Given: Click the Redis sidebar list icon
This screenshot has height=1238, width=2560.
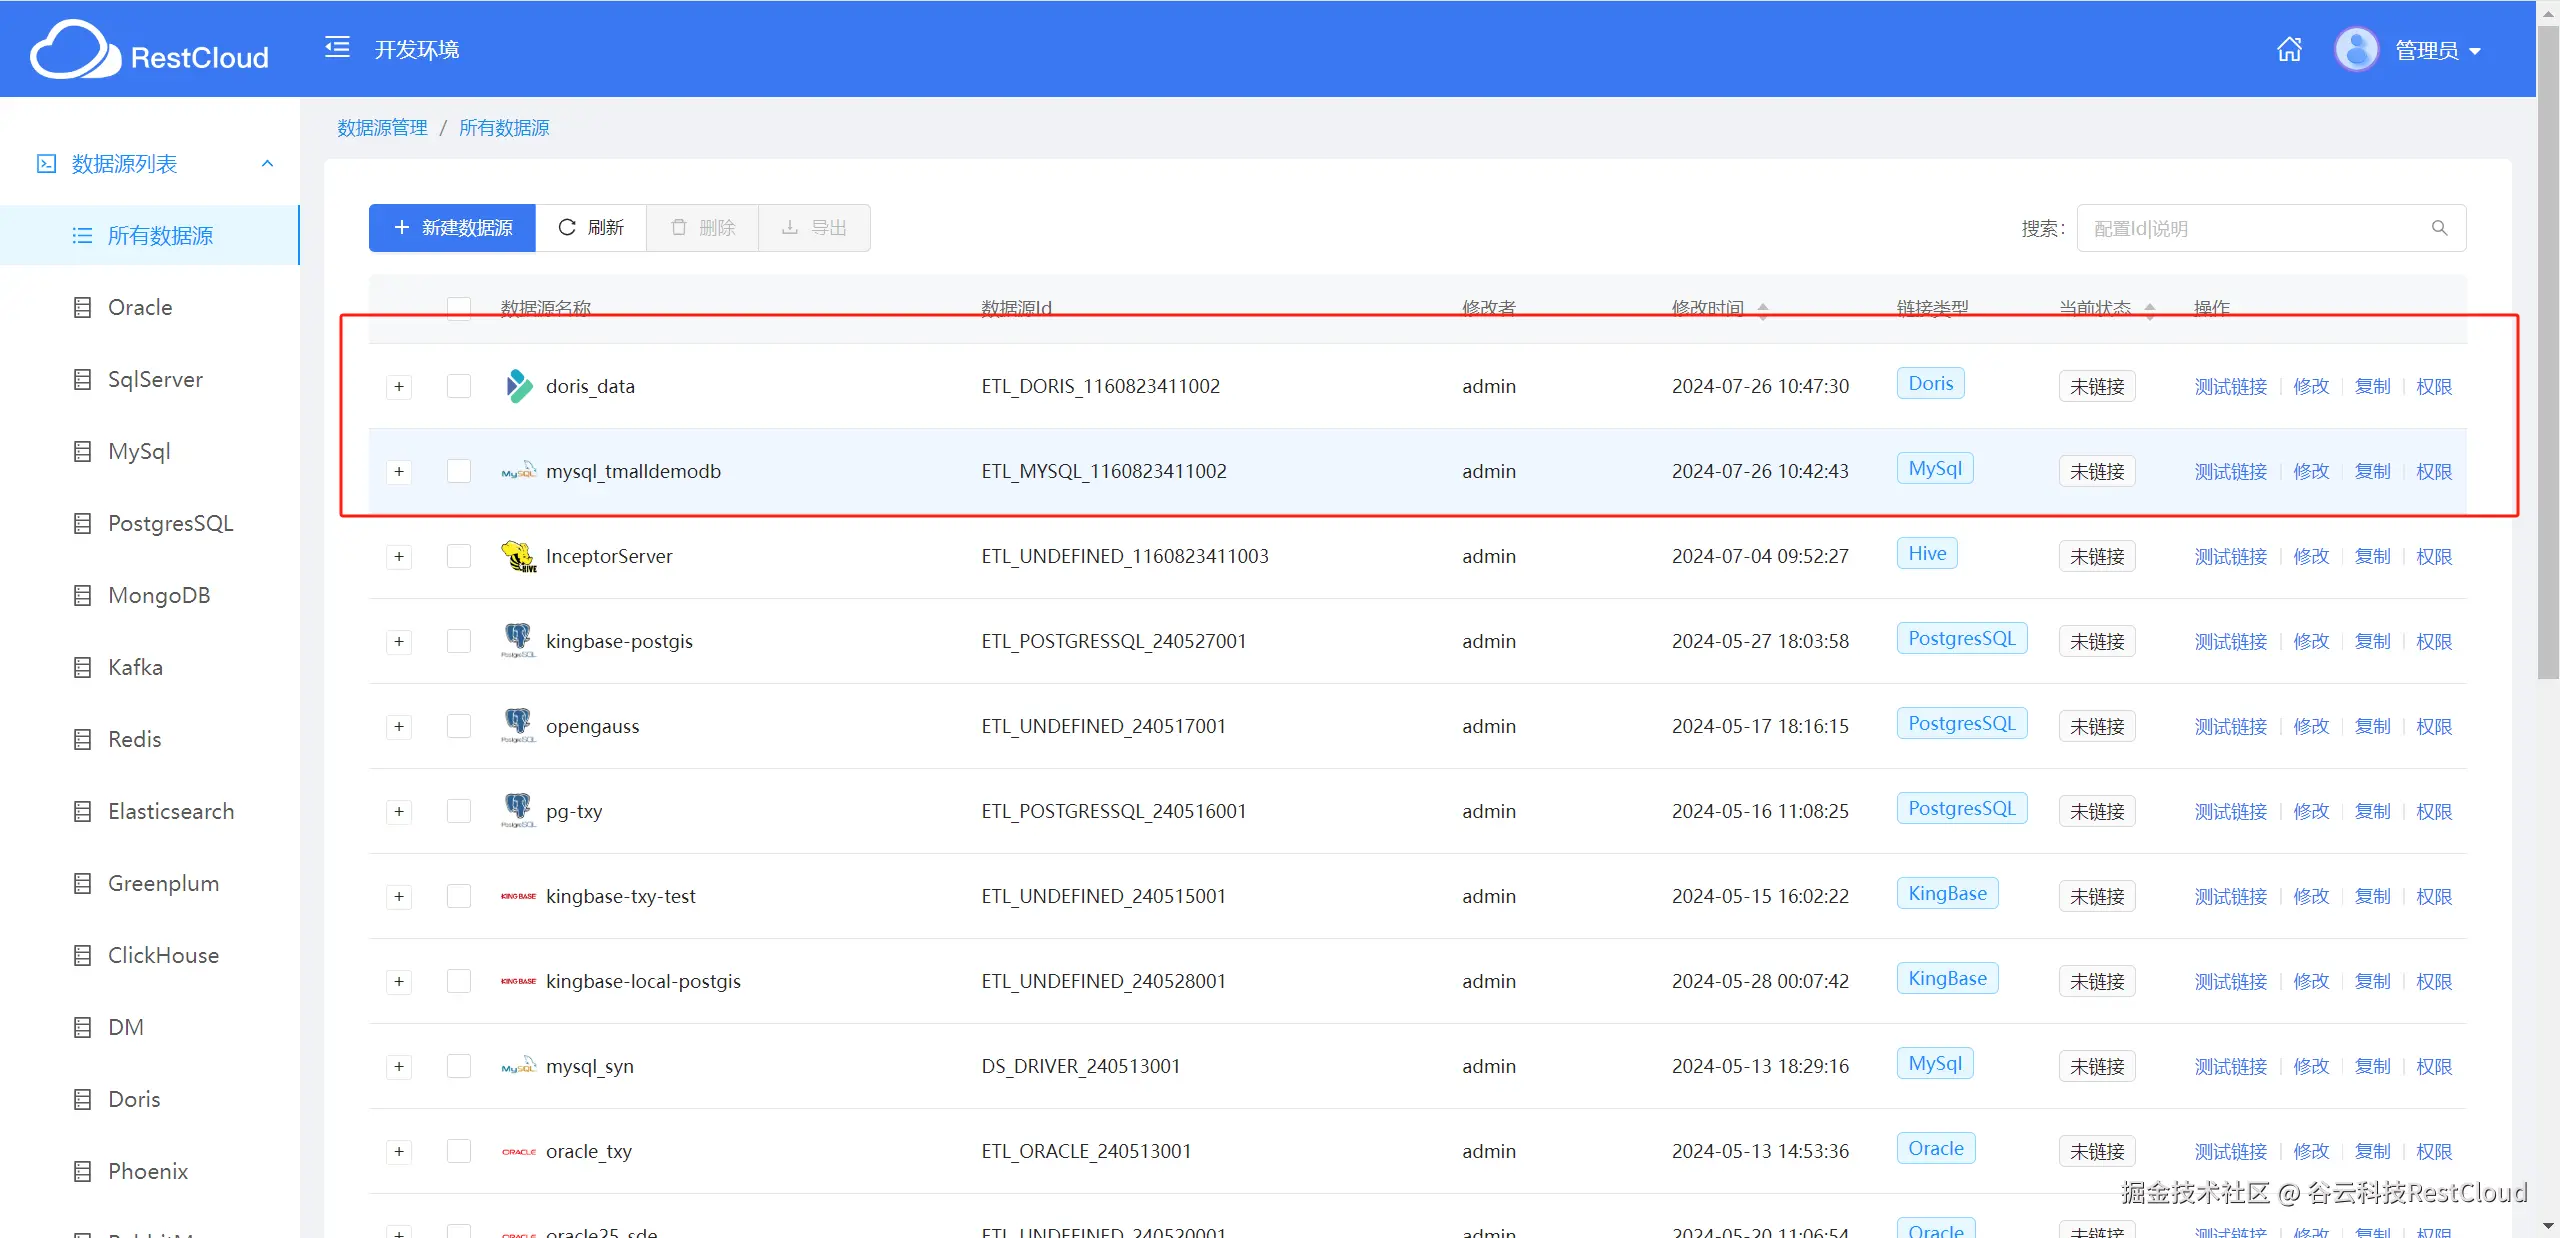Looking at the screenshot, I should coord(83,739).
